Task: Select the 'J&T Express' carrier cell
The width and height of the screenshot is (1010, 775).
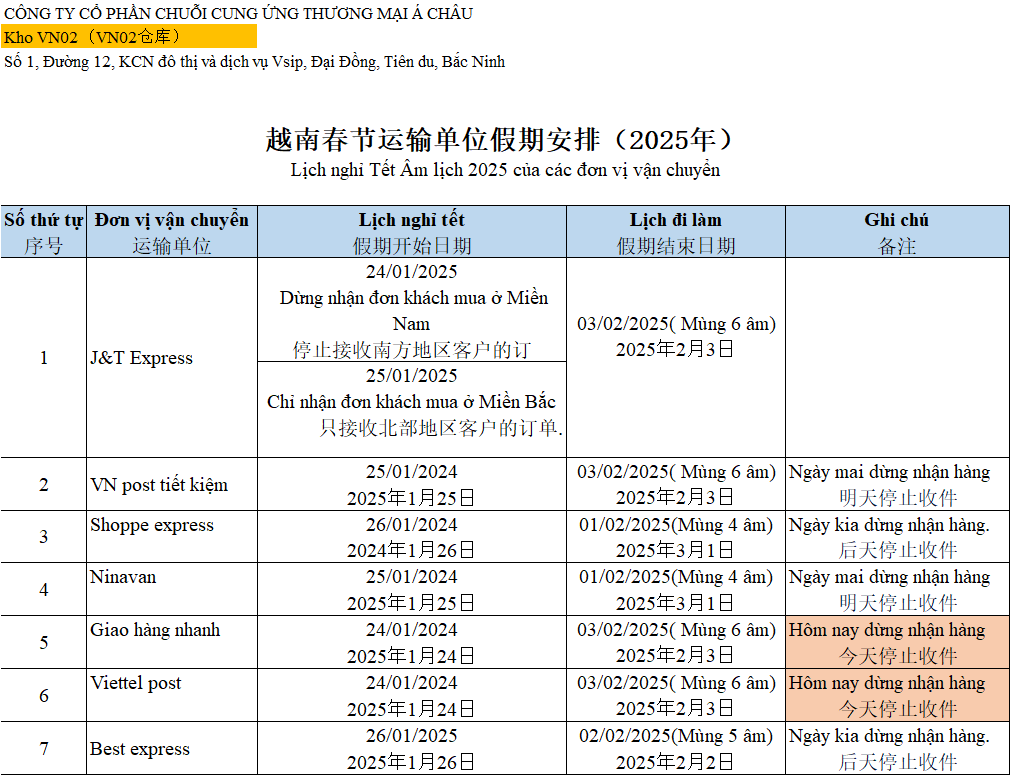Action: 172,358
